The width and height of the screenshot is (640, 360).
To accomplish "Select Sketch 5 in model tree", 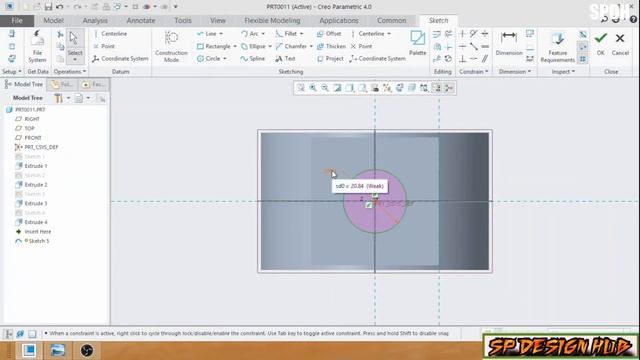I will click(x=32, y=241).
